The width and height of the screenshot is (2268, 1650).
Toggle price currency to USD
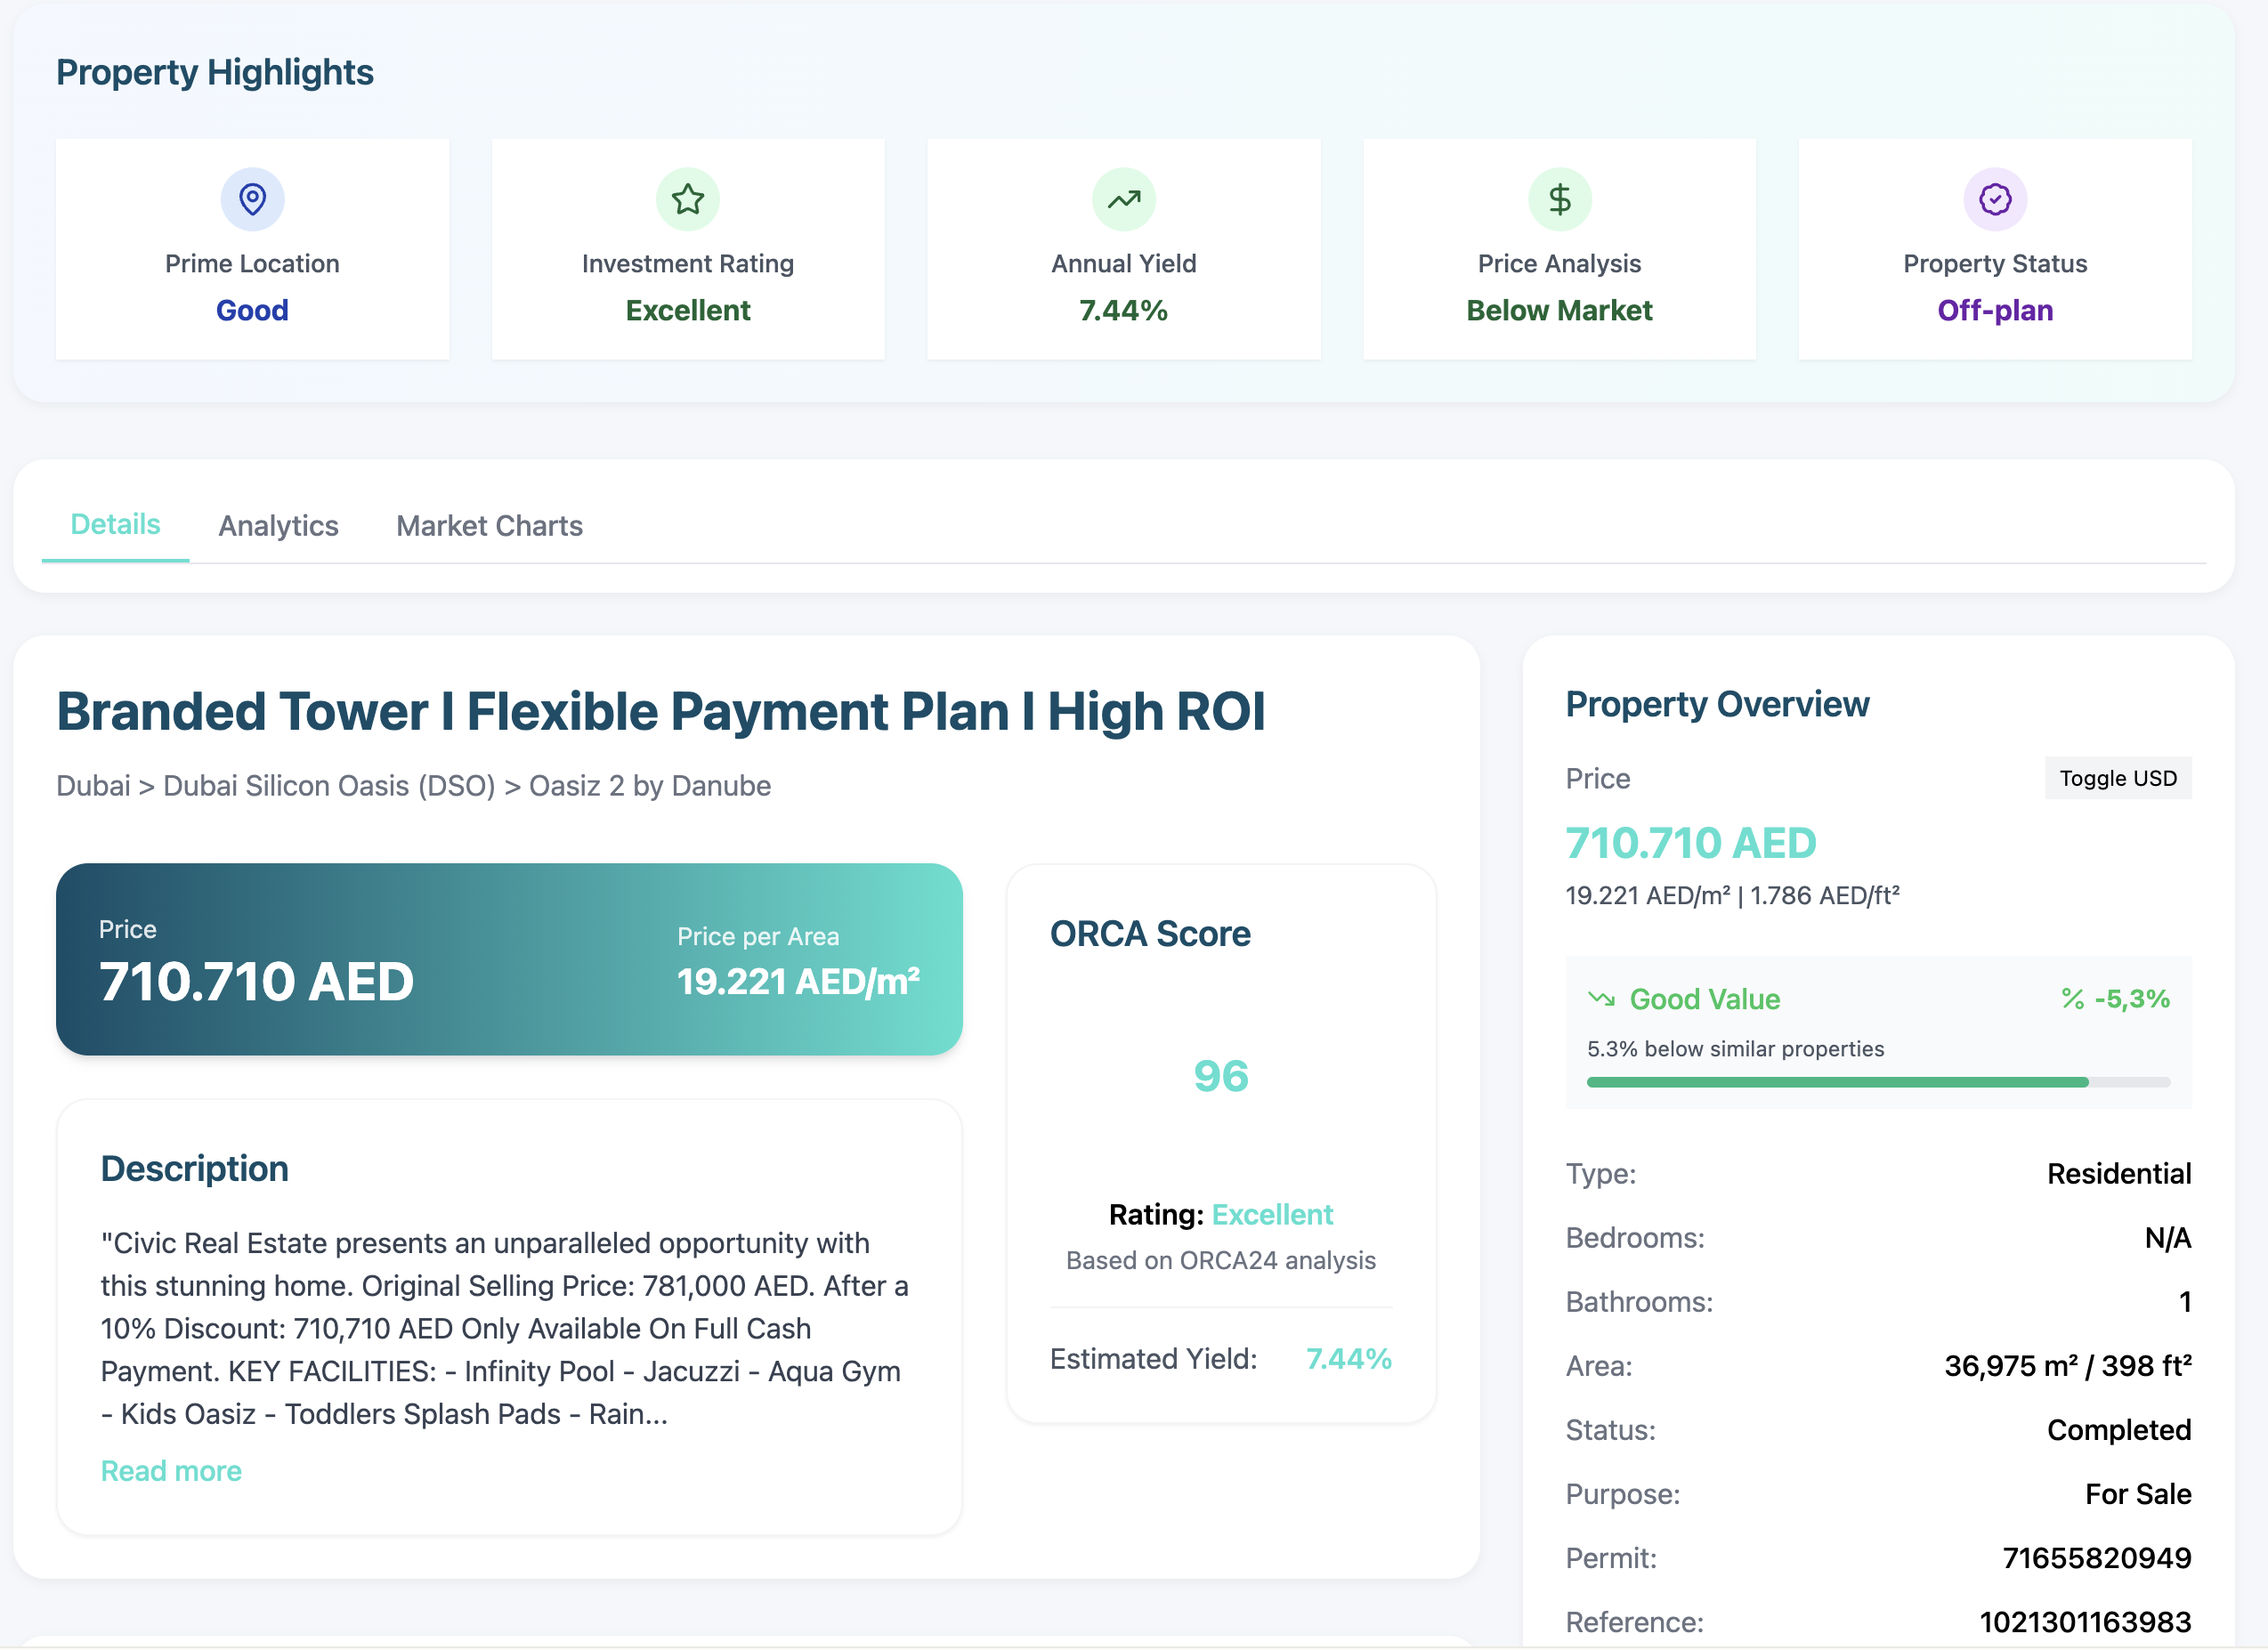click(2117, 778)
